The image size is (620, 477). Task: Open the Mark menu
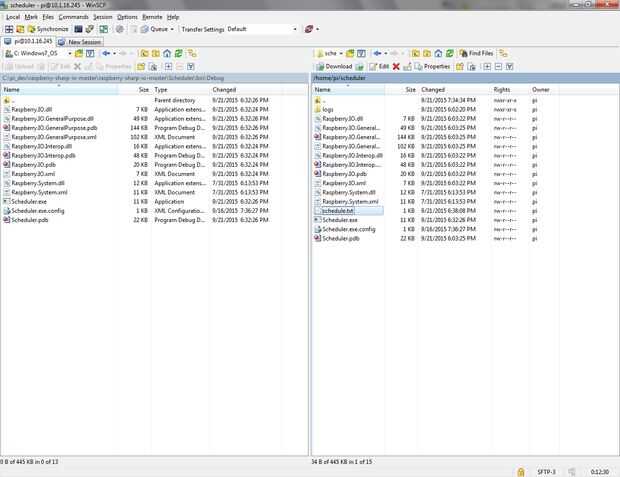[x=31, y=17]
